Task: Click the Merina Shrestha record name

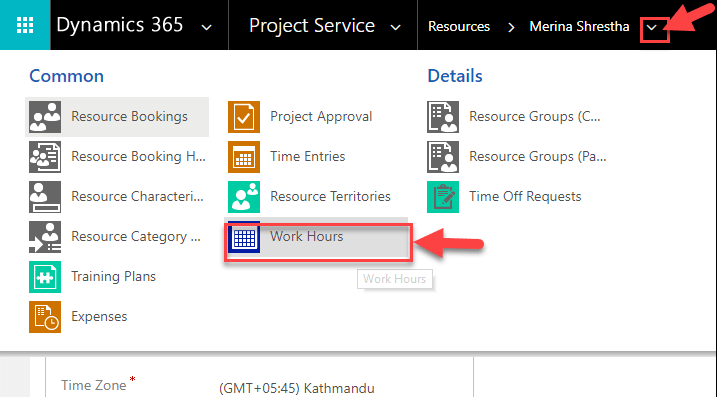Action: [x=579, y=27]
